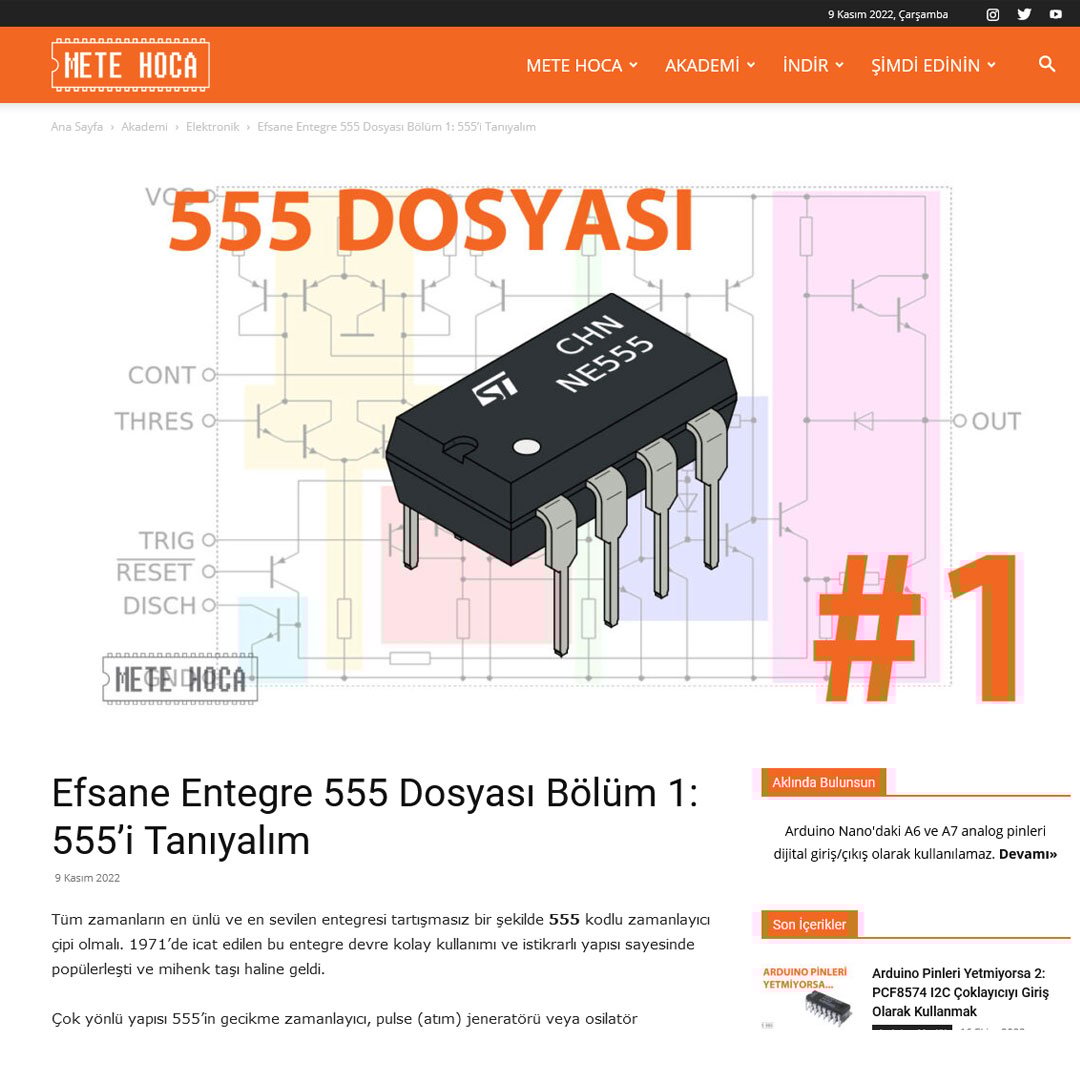Open the METE HOCA menu
Image resolution: width=1080 pixels, height=1080 pixels.
[582, 65]
